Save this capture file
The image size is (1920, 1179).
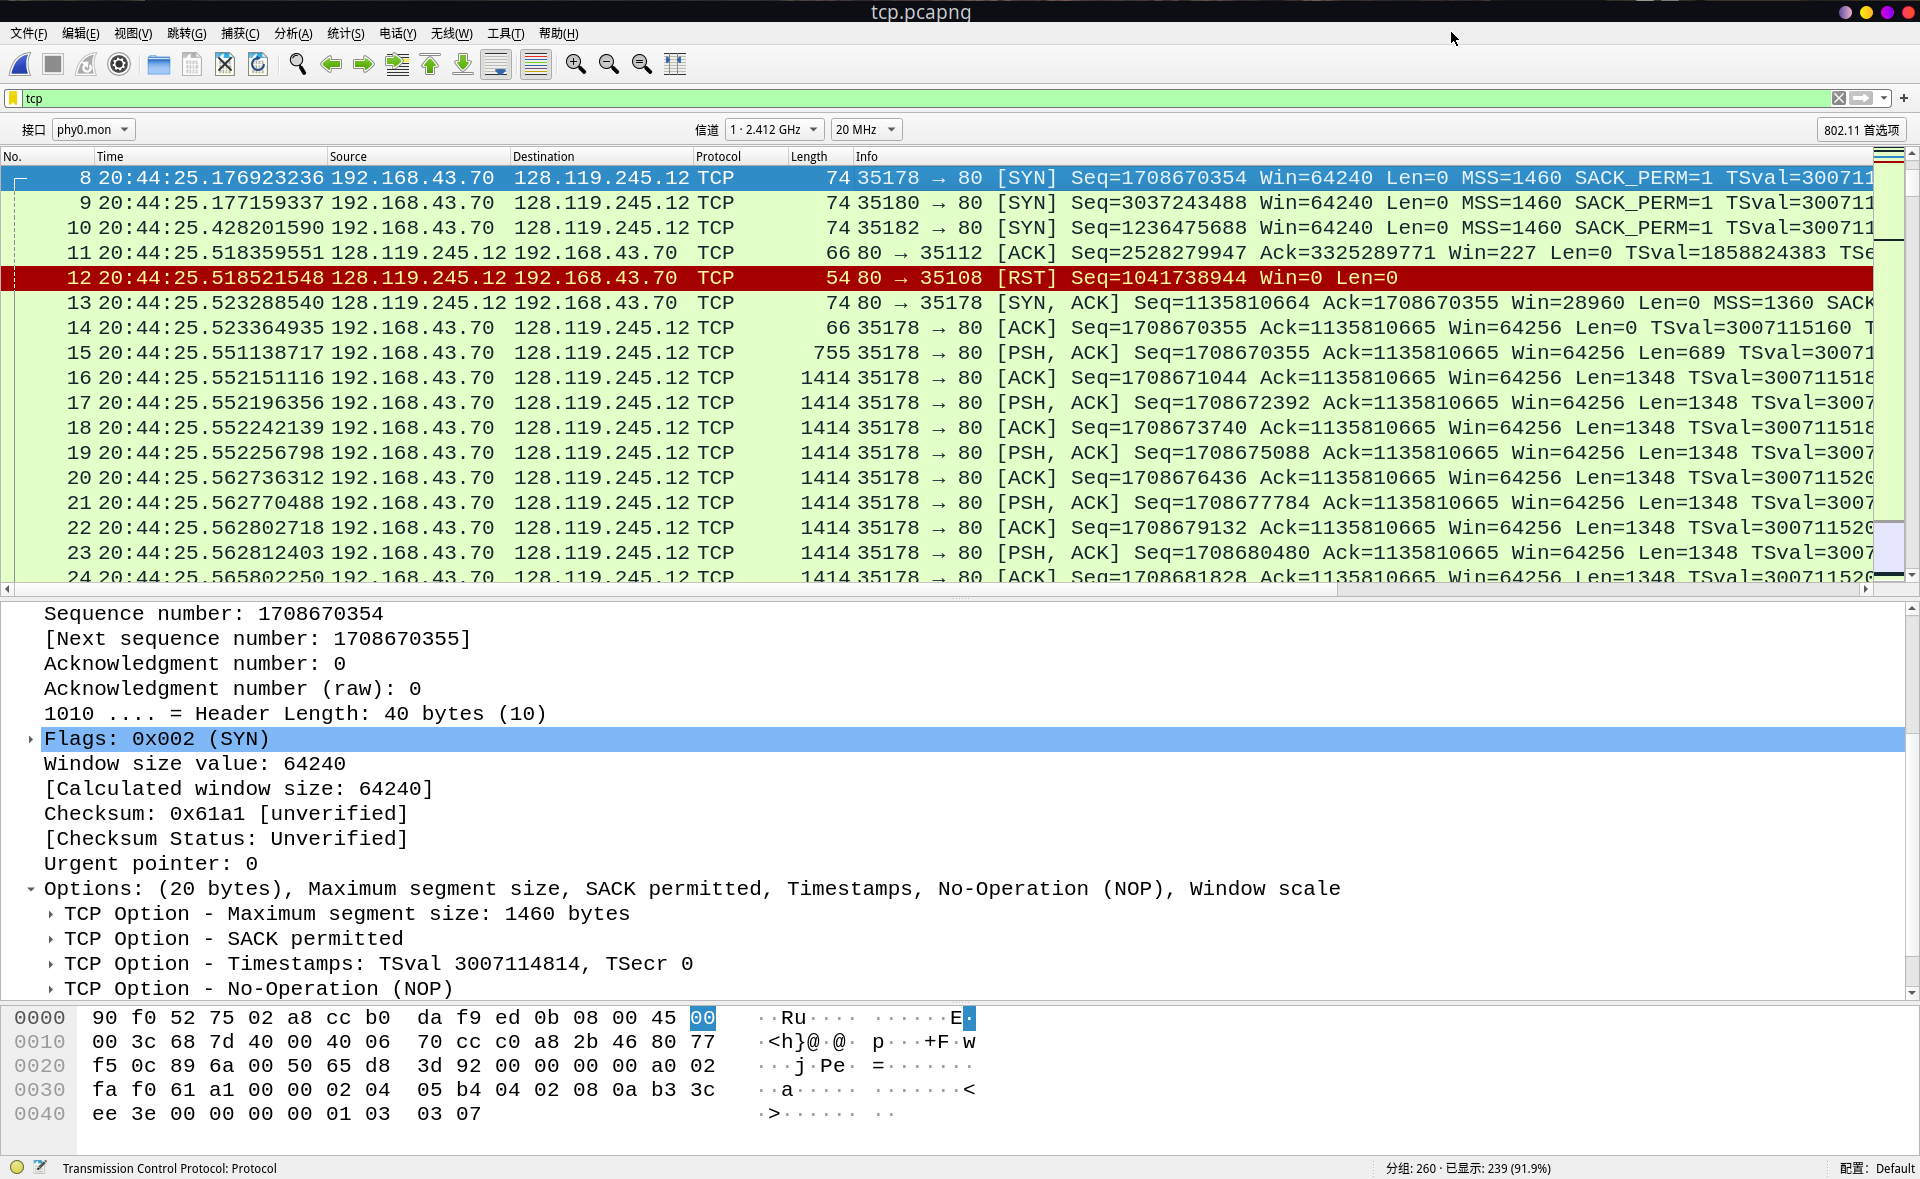(191, 65)
